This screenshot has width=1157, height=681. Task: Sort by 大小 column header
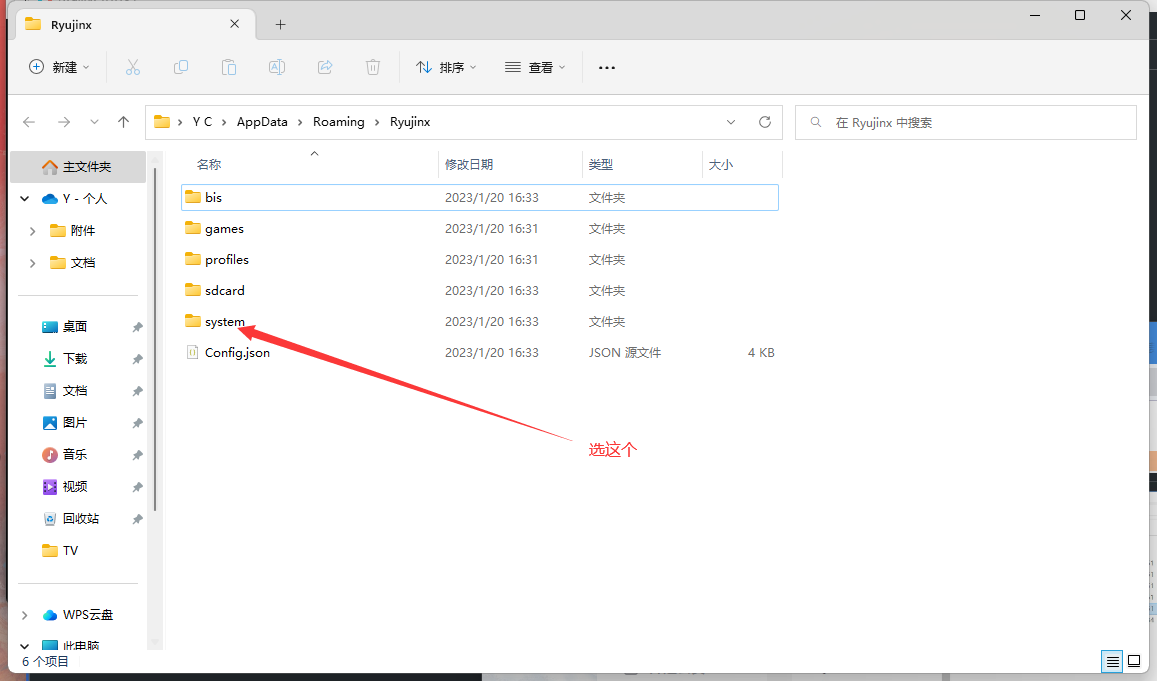click(x=721, y=165)
